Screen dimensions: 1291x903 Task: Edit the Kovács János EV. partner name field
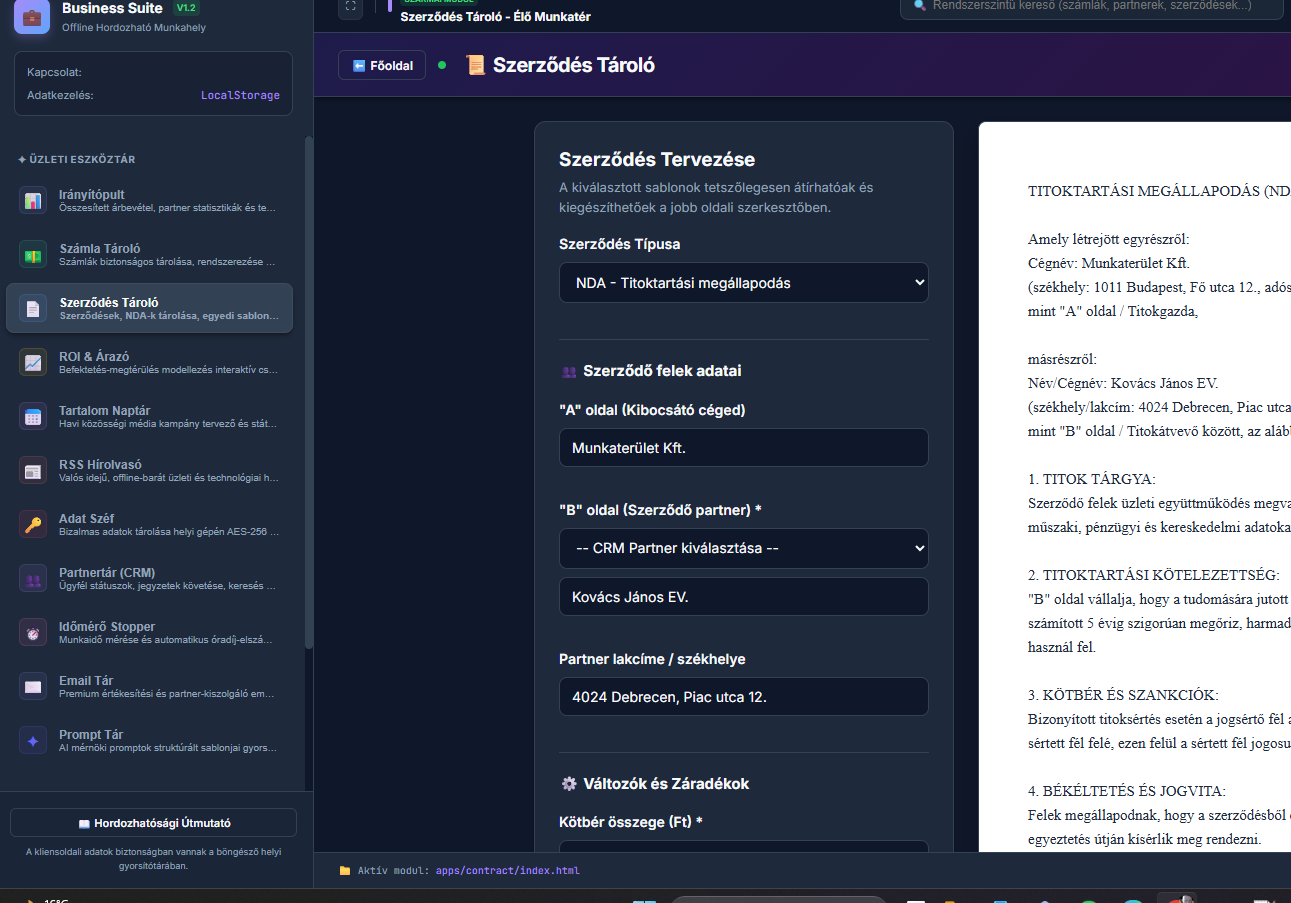coord(744,597)
